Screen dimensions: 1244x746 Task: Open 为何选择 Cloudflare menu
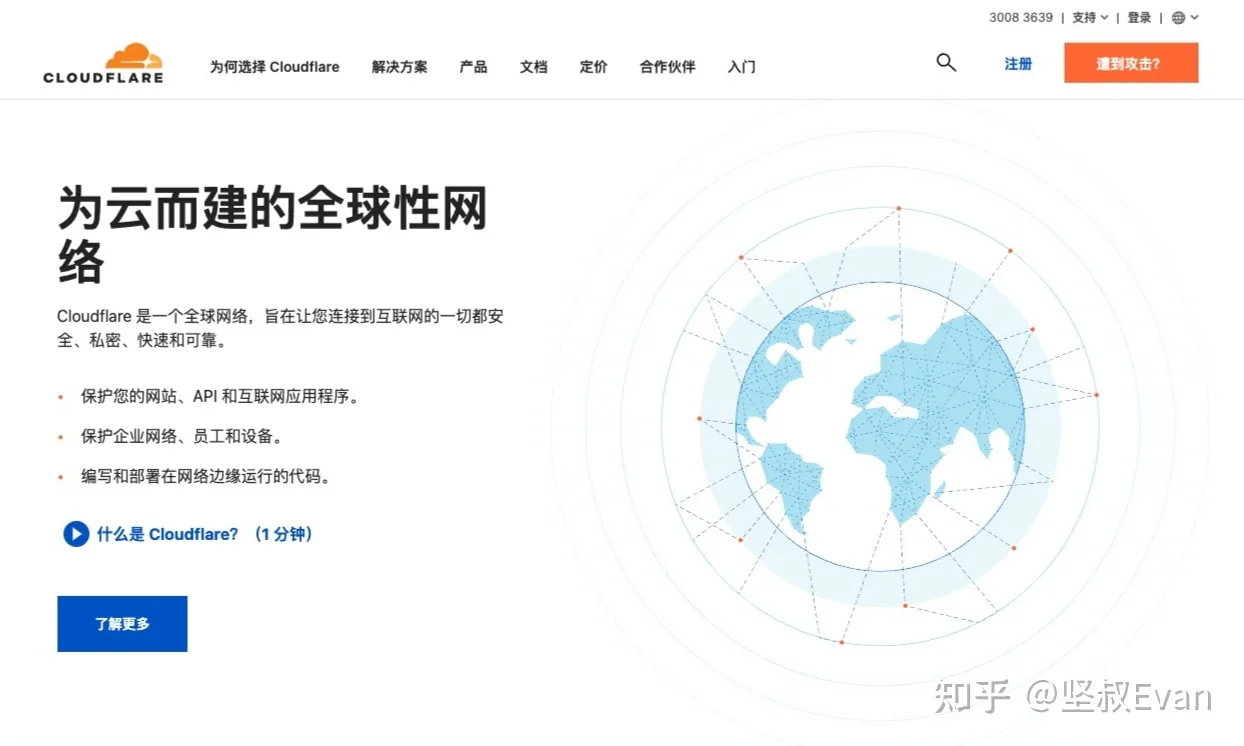point(274,67)
